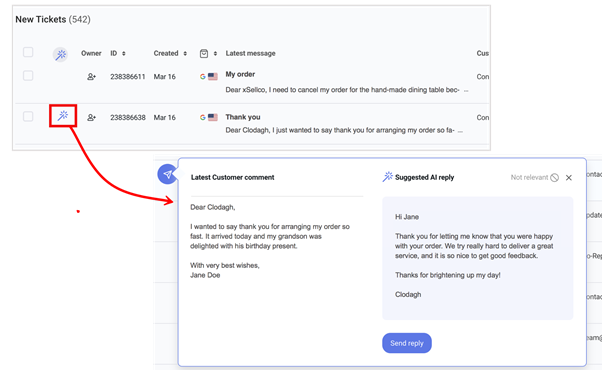The height and width of the screenshot is (370, 602).
Task: Click Thanks for brightening up my day line
Action: click(448, 275)
